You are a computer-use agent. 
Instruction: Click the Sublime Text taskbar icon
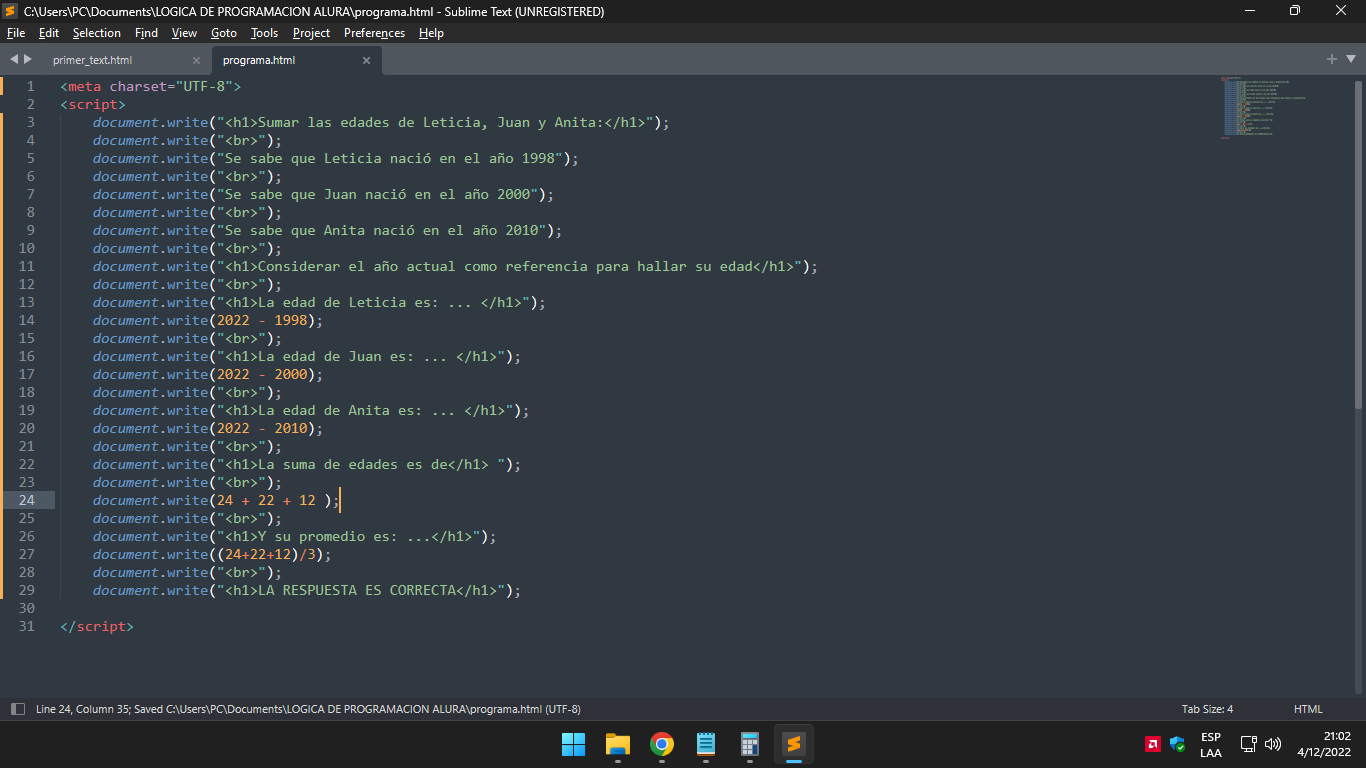click(x=794, y=744)
